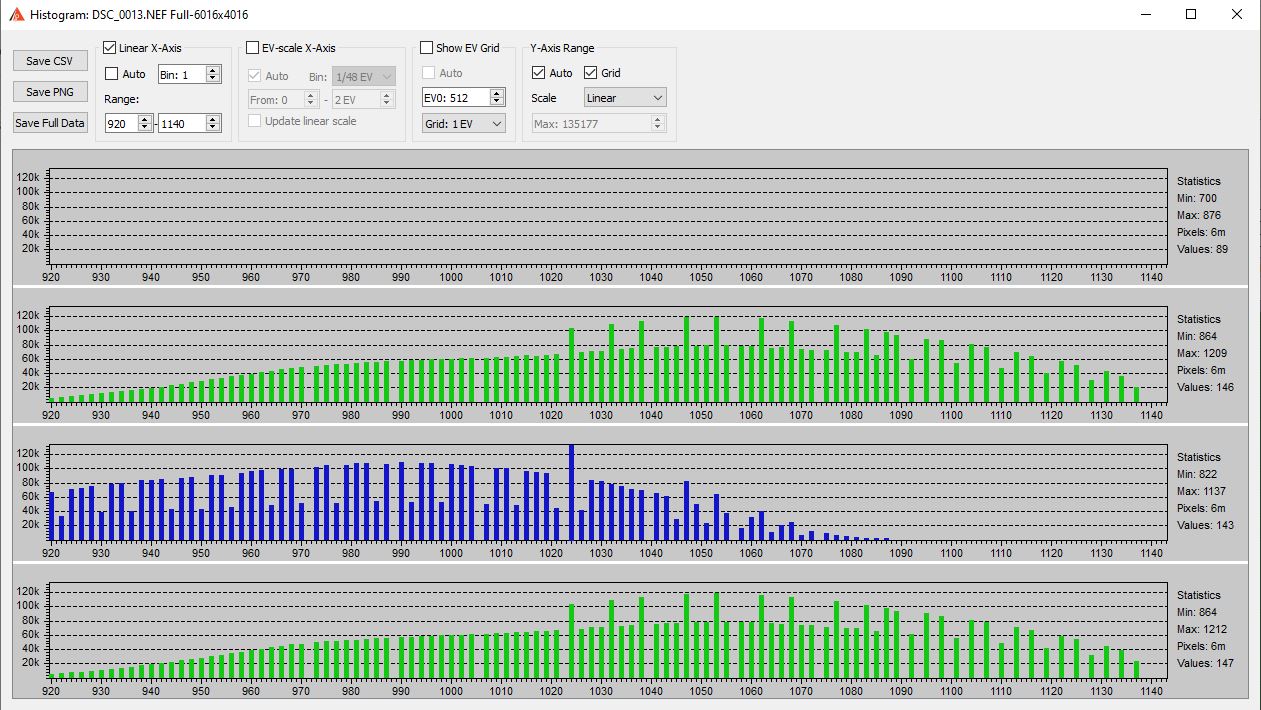This screenshot has height=710, width=1261.
Task: Click the Save CSV button
Action: coord(50,61)
